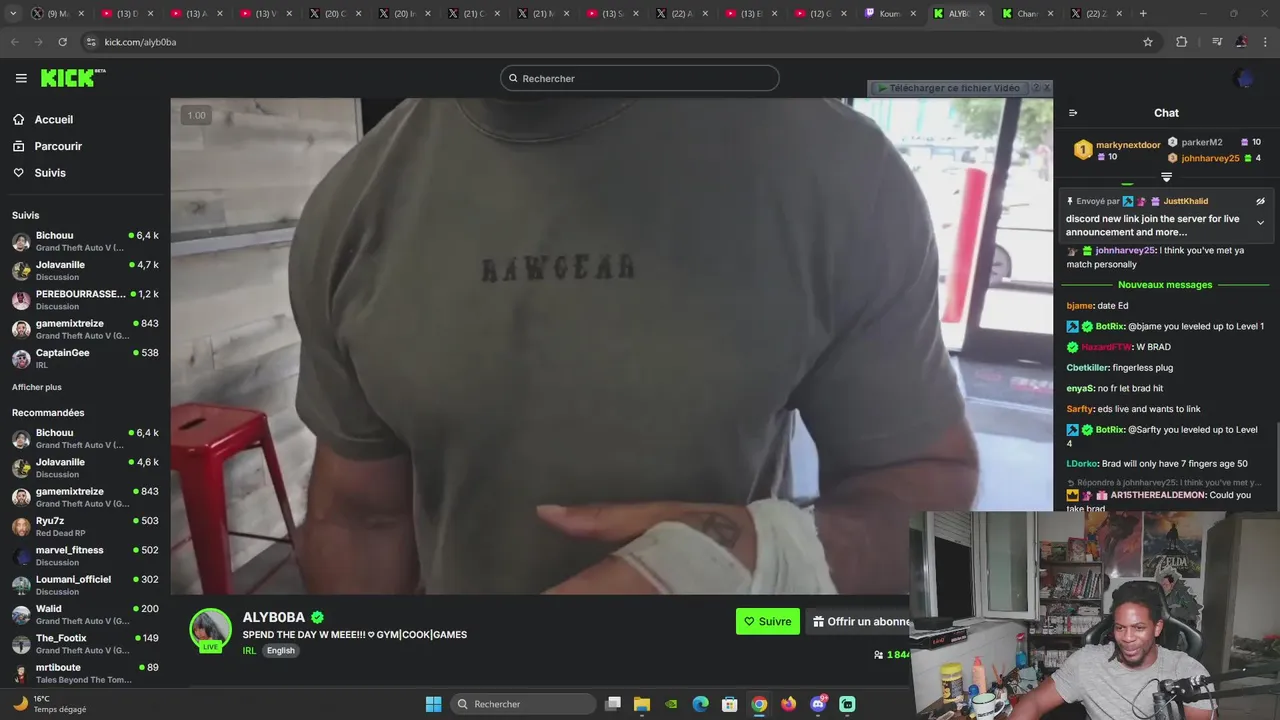Open the browser extensions puzzle icon
The width and height of the screenshot is (1280, 720).
click(x=1181, y=42)
